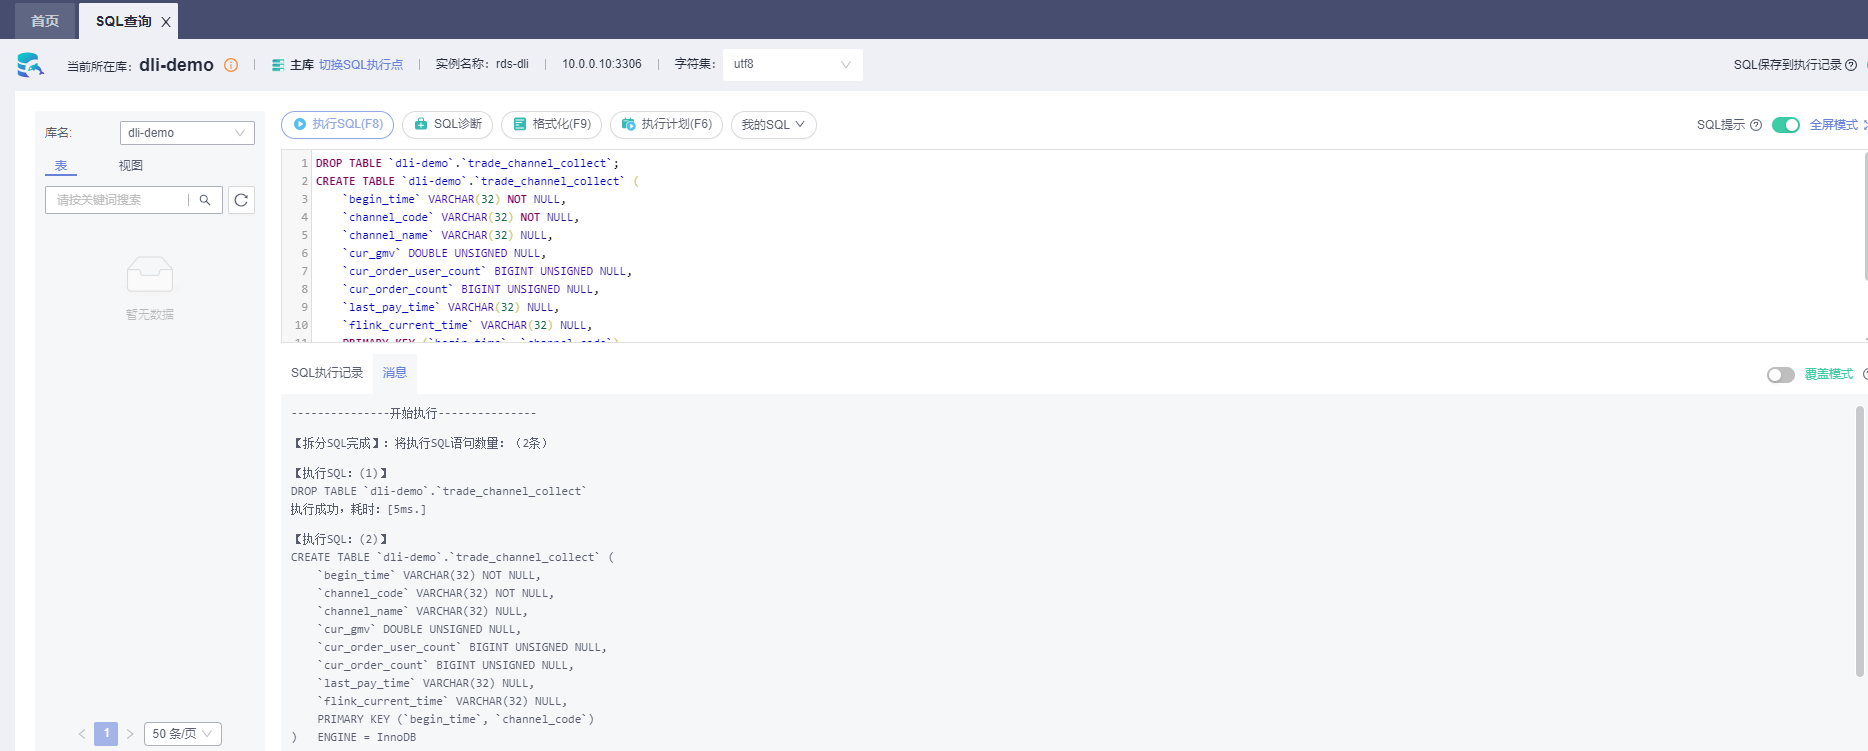Viewport: 1868px width, 751px height.
Task: Click the 覆盖模式 label link
Action: pos(1829,375)
